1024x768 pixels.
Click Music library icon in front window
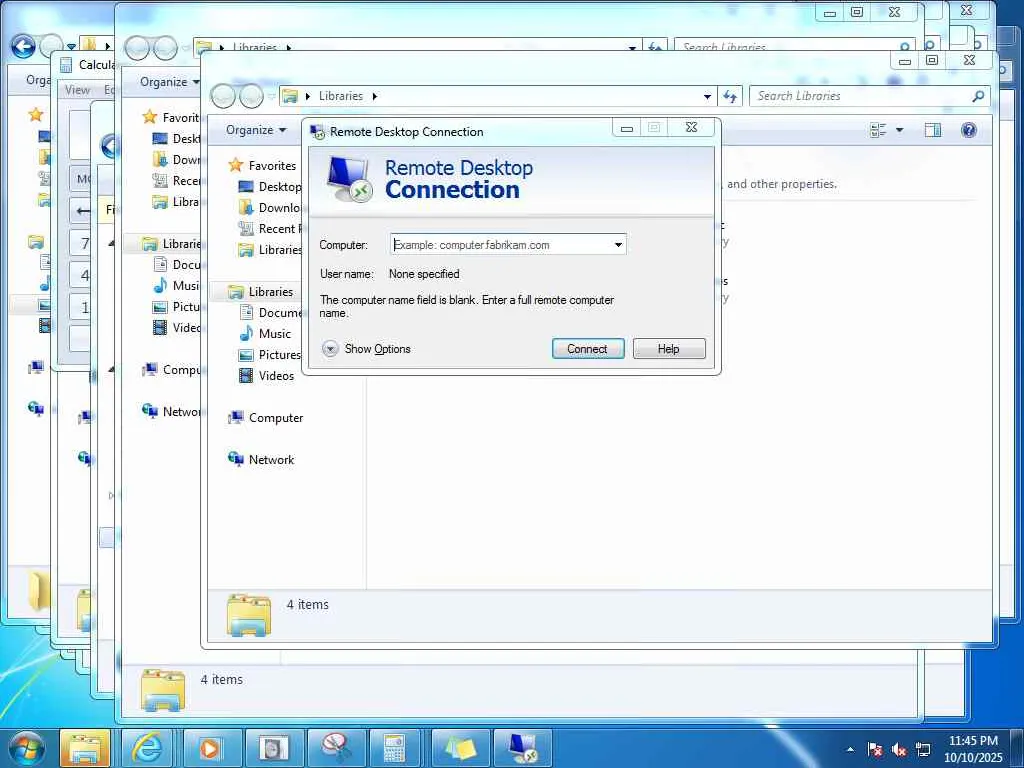[x=246, y=334]
